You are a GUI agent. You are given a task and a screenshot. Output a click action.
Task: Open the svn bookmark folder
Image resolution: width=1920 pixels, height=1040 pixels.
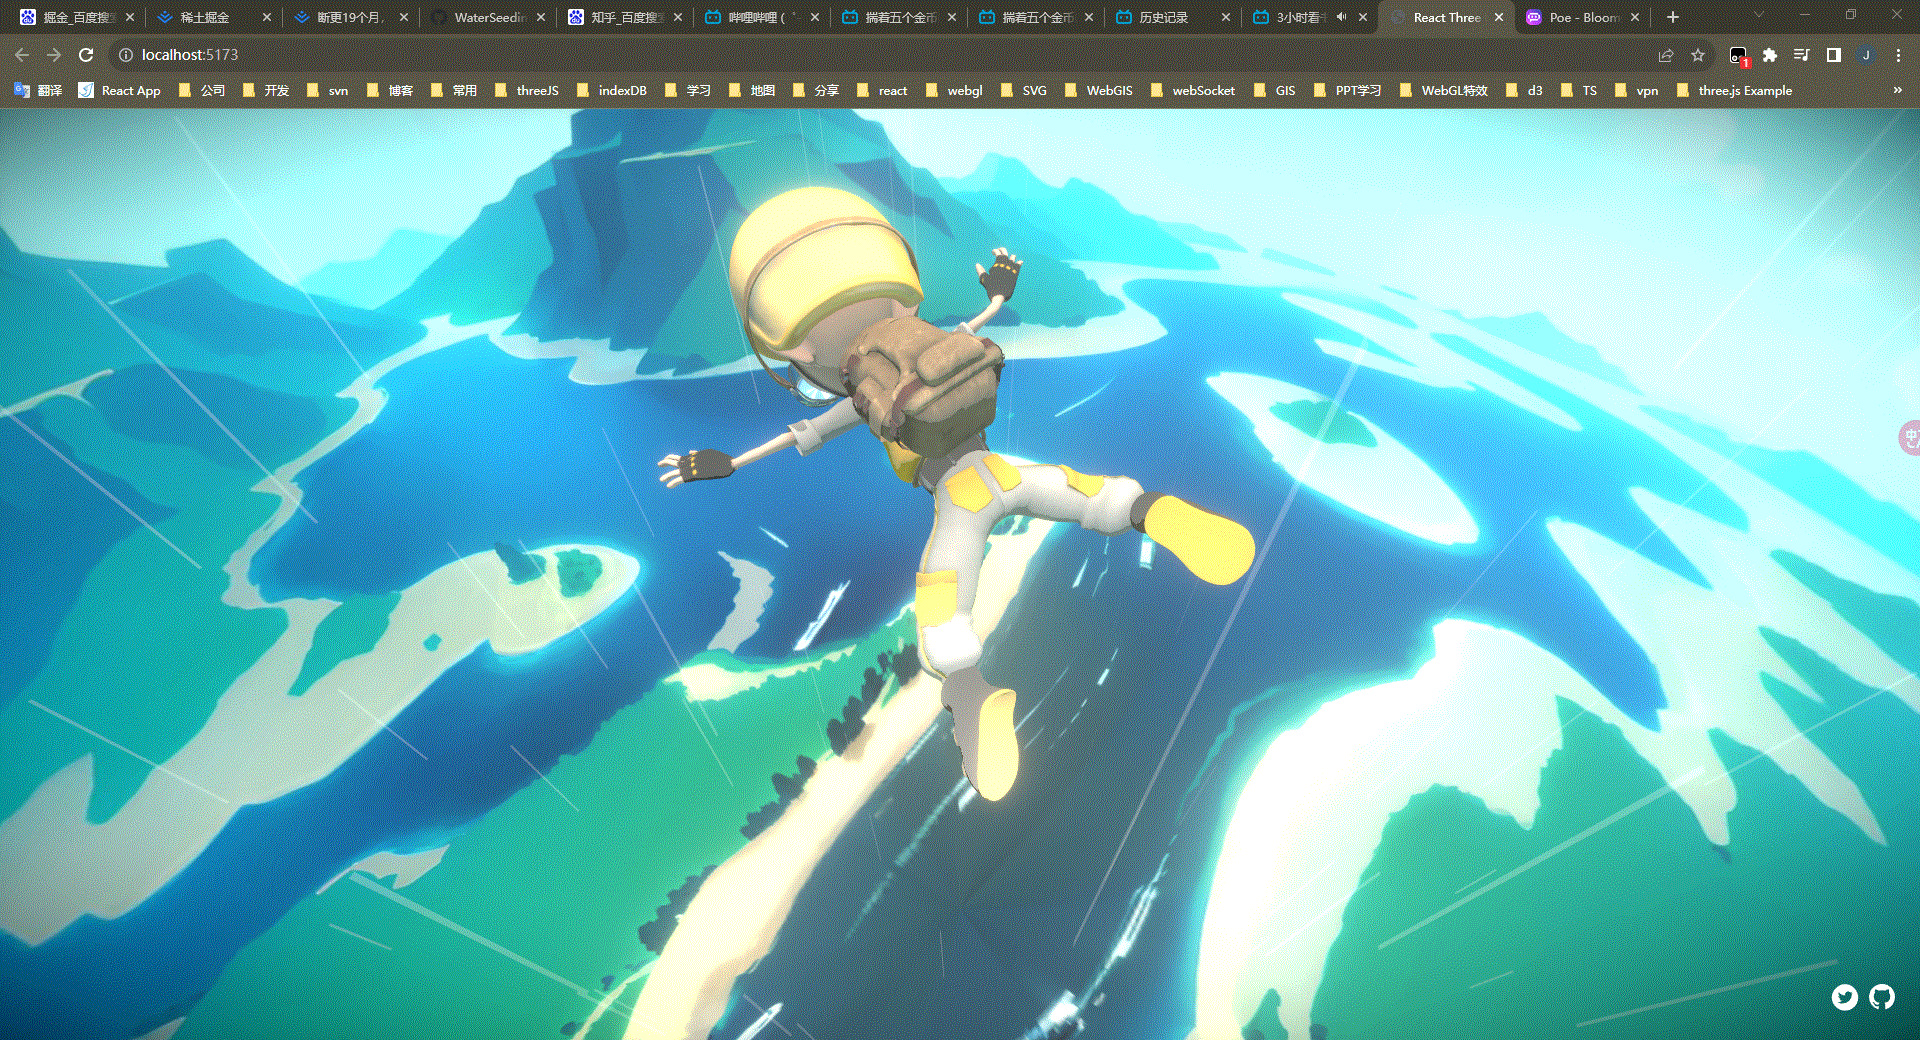327,90
